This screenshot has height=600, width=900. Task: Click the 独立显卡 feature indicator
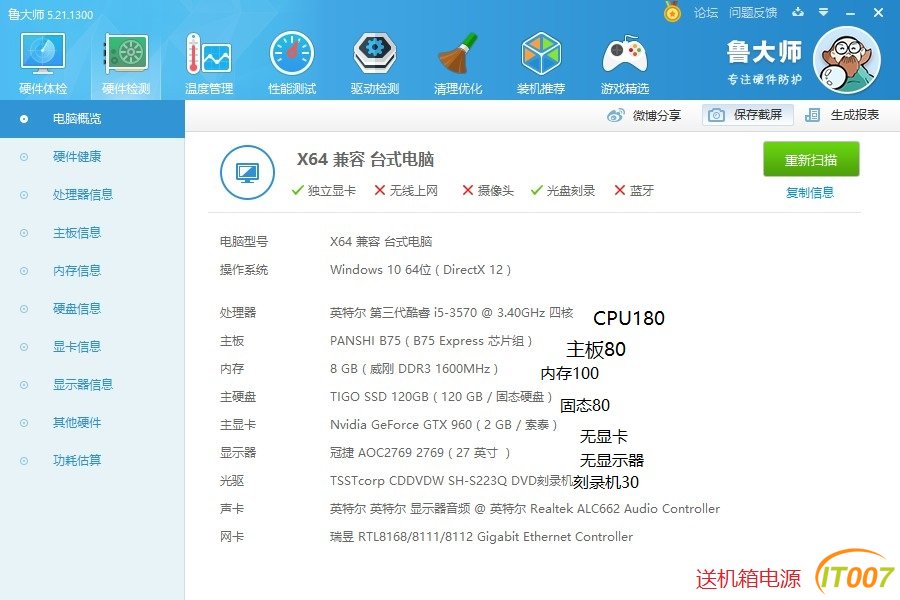(x=324, y=191)
